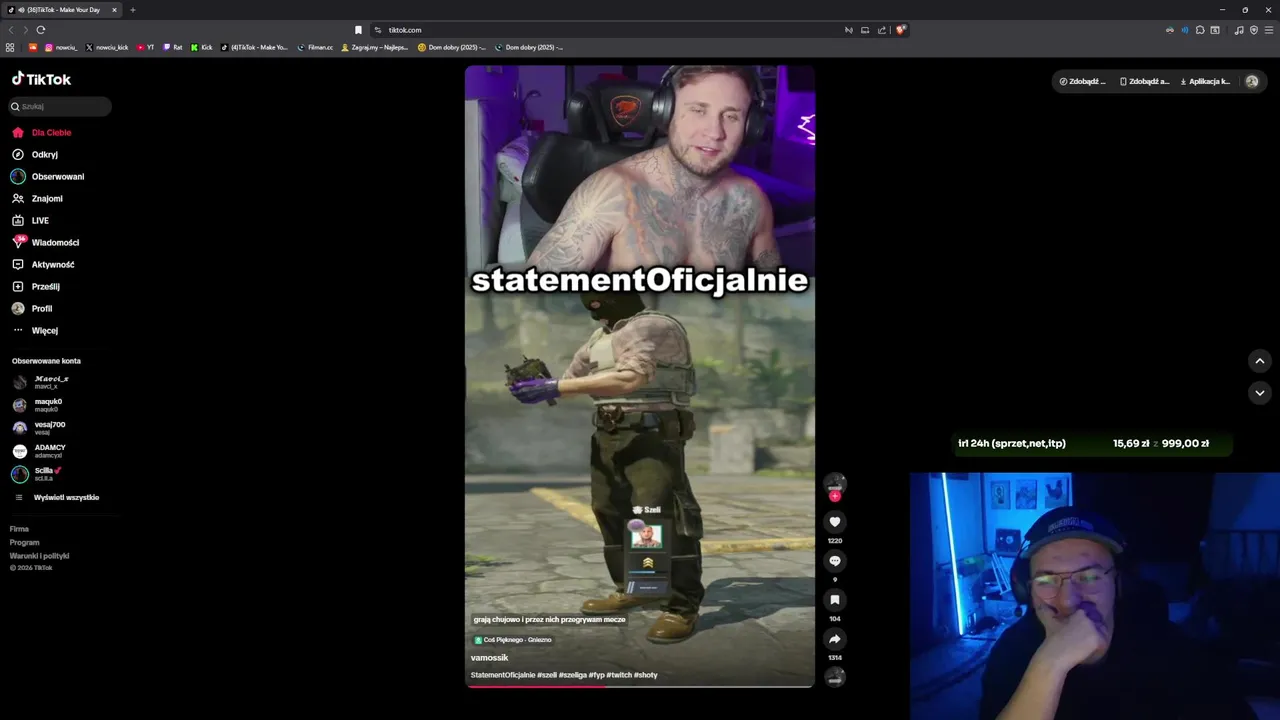Image resolution: width=1280 pixels, height=720 pixels.
Task: Click the share page icon in address bar
Action: 882,30
